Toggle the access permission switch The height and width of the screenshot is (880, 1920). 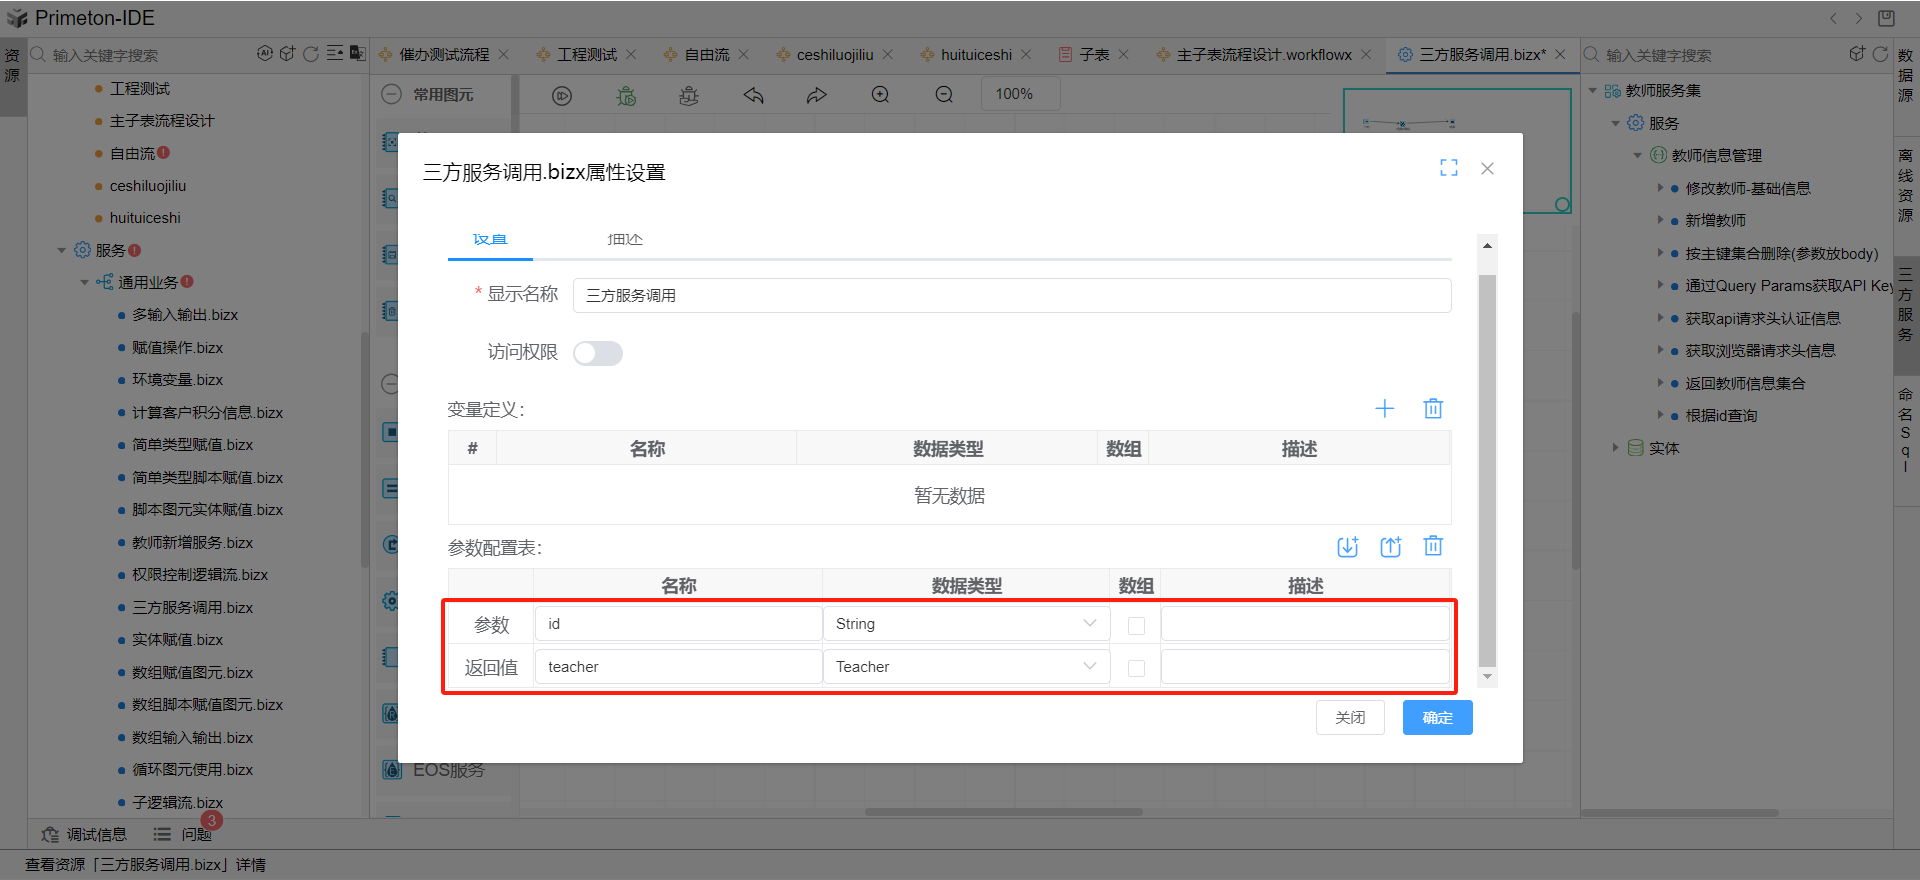click(x=598, y=353)
